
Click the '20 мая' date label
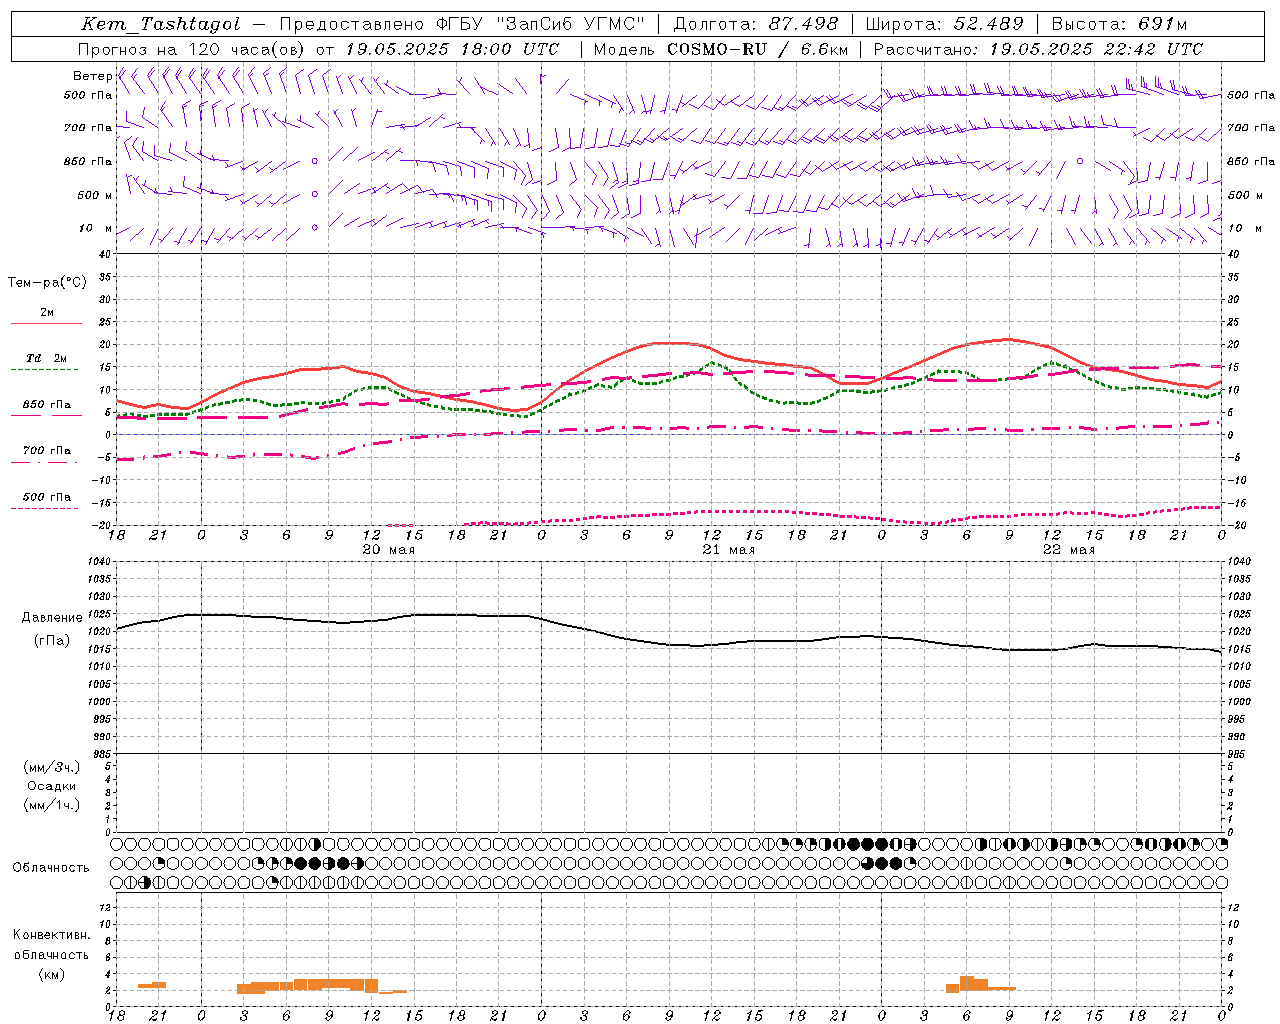[389, 550]
